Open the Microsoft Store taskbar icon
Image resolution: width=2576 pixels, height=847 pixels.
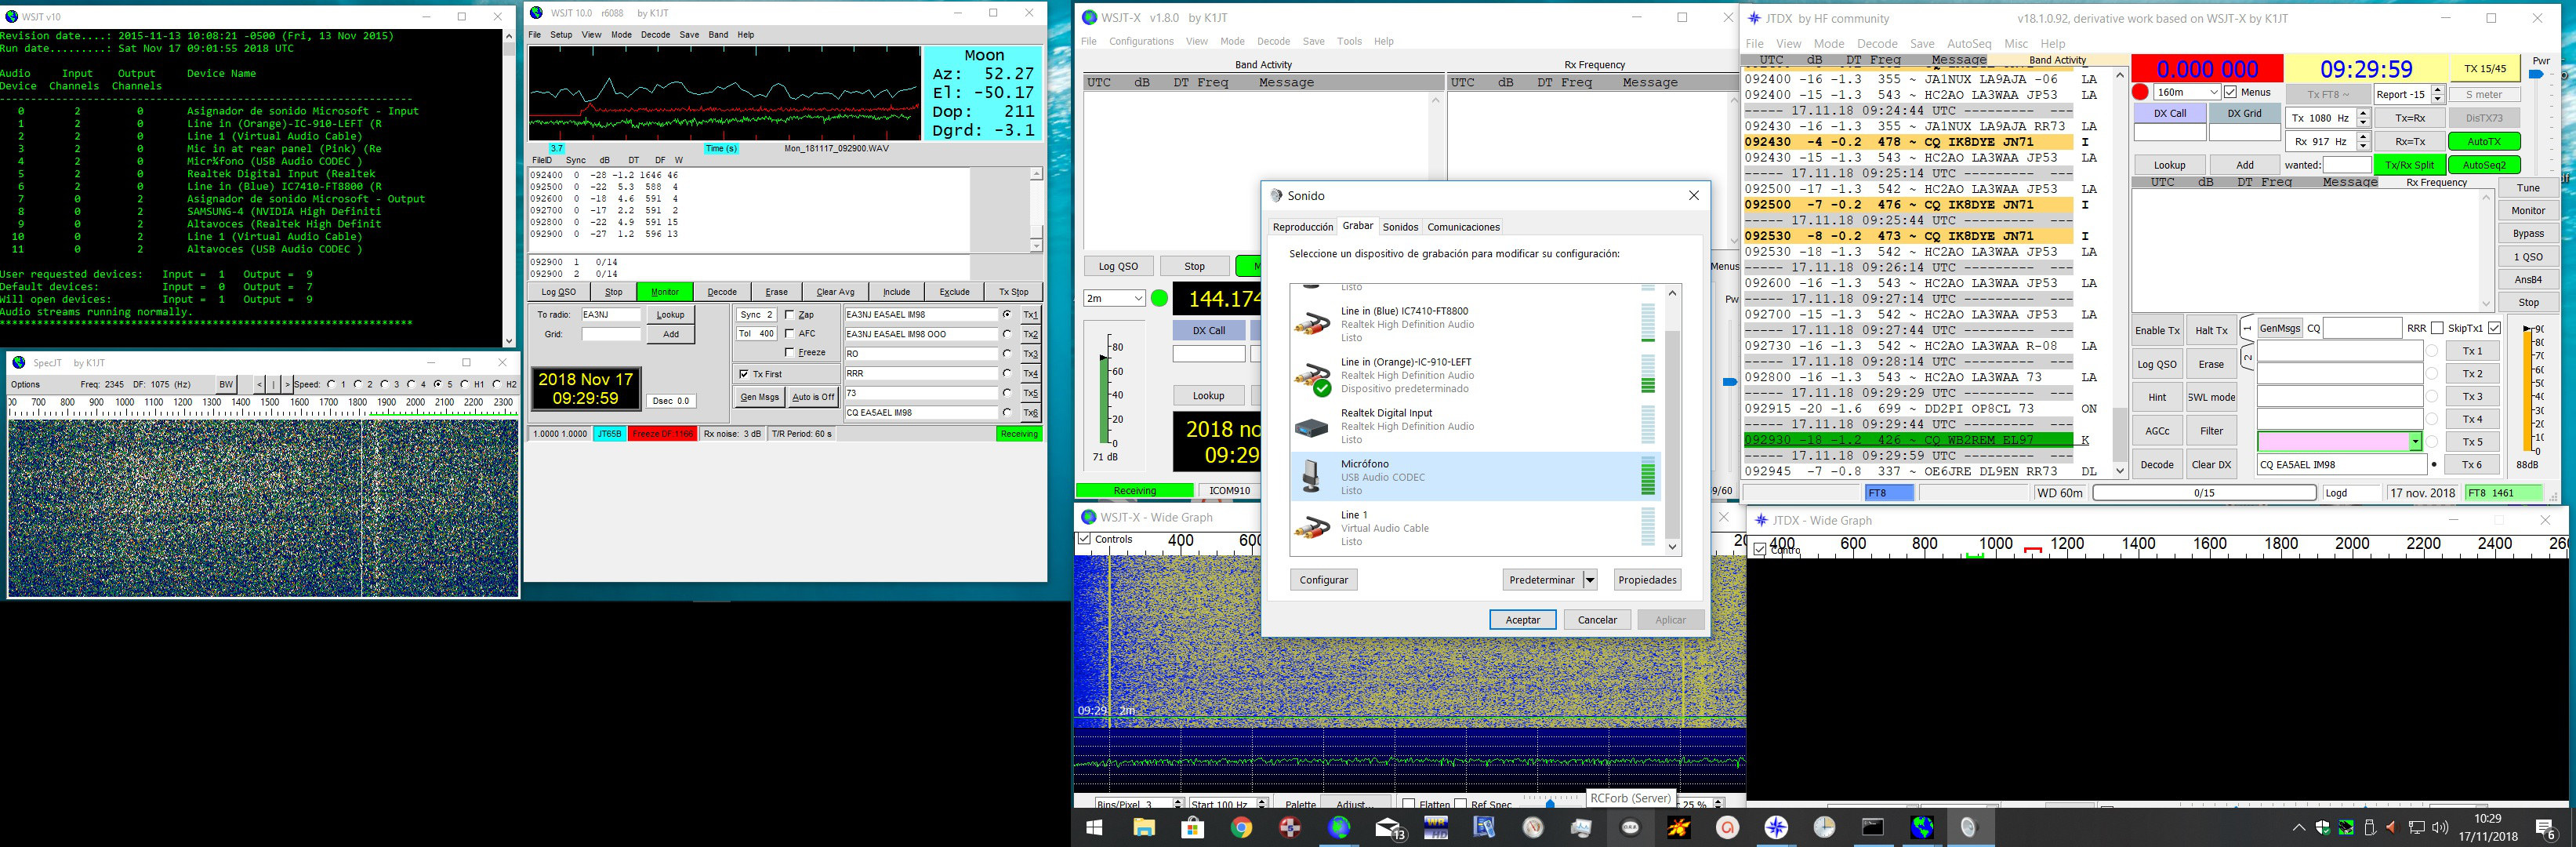[1192, 828]
